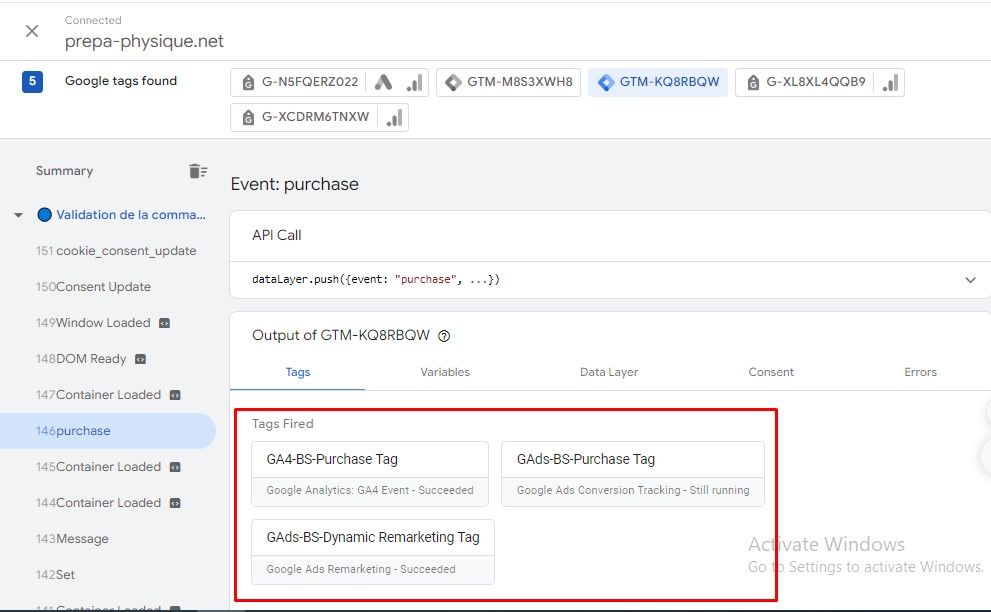Click the Analytics bars icon in the G-XCDRM6TNXW chip

[x=394, y=118]
